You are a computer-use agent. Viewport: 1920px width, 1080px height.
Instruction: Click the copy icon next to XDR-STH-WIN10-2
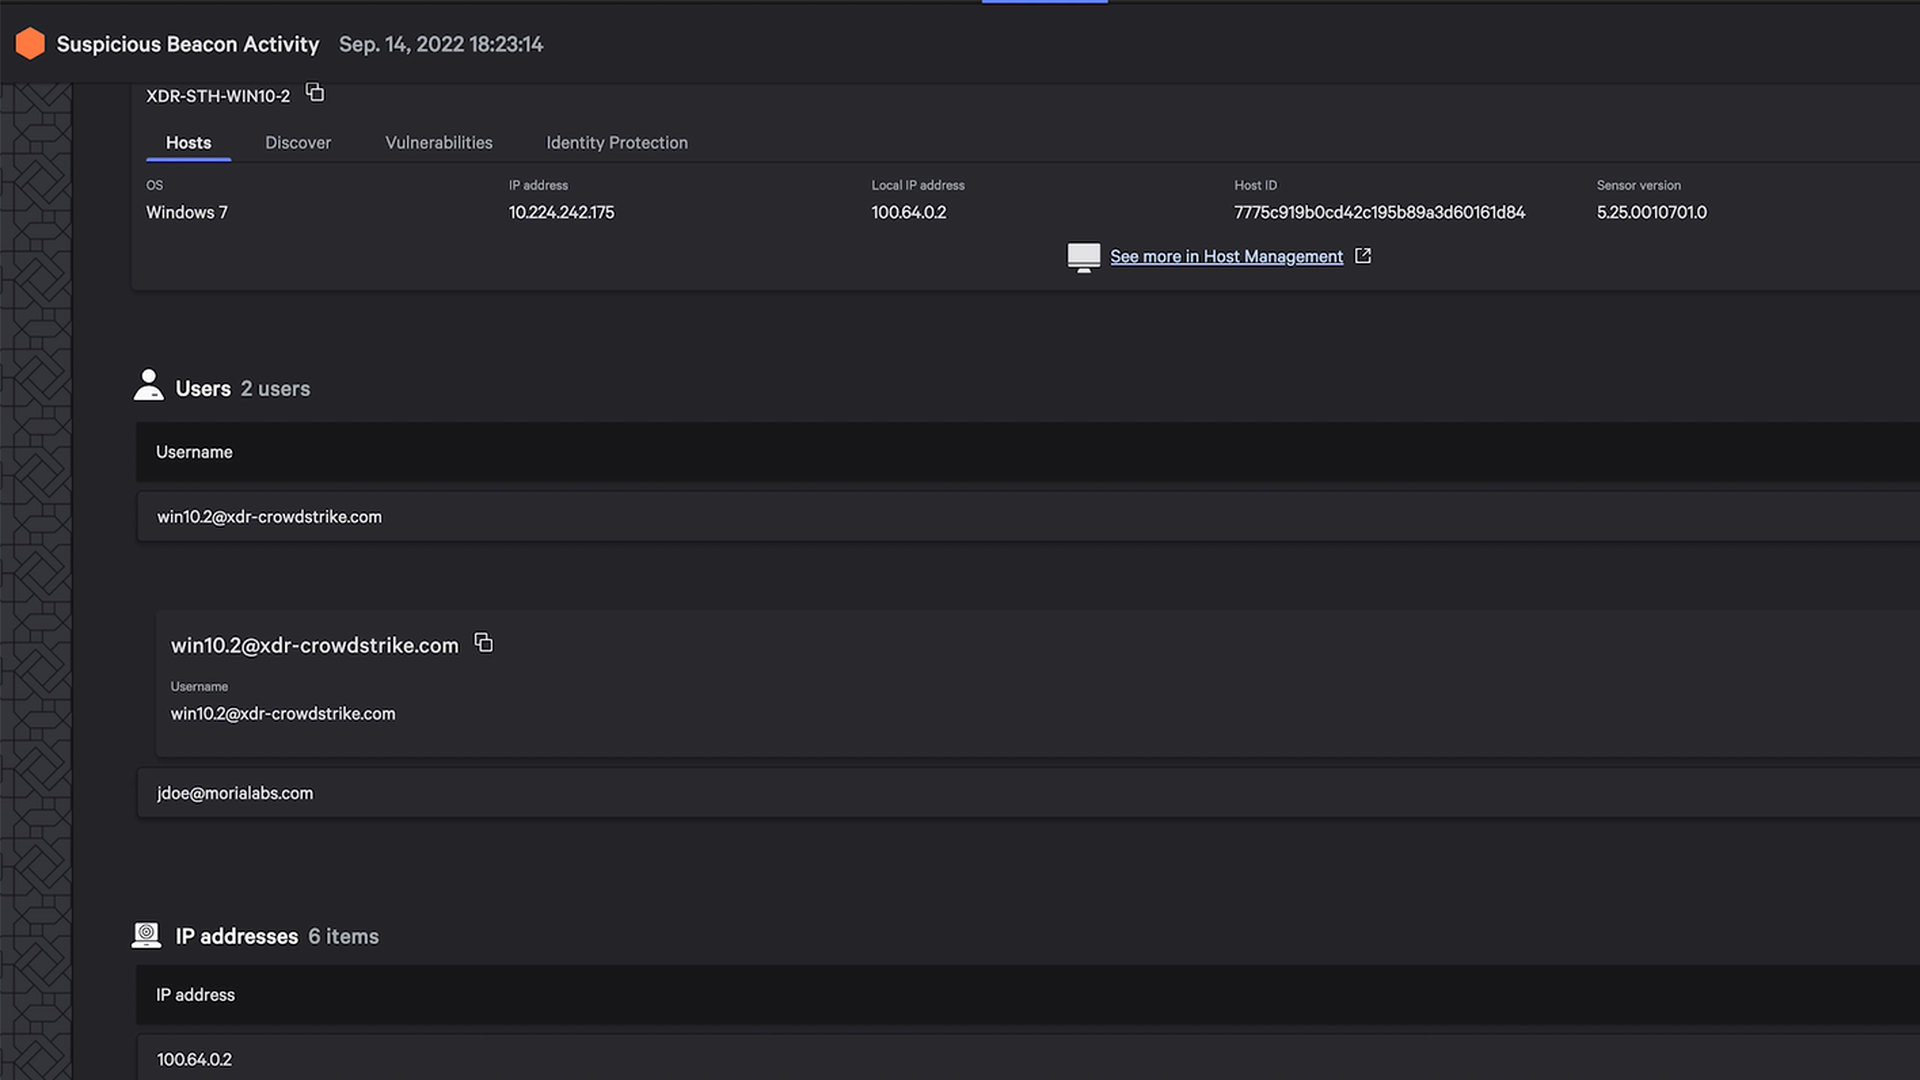point(314,95)
